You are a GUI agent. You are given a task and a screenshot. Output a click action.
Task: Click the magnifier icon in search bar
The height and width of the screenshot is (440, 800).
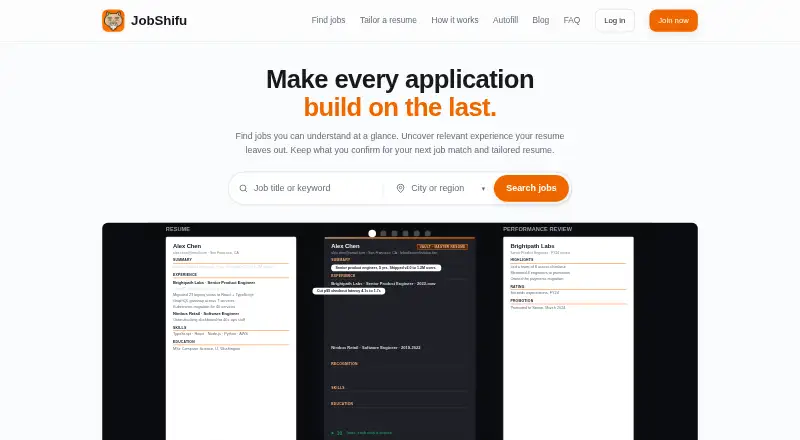point(243,188)
